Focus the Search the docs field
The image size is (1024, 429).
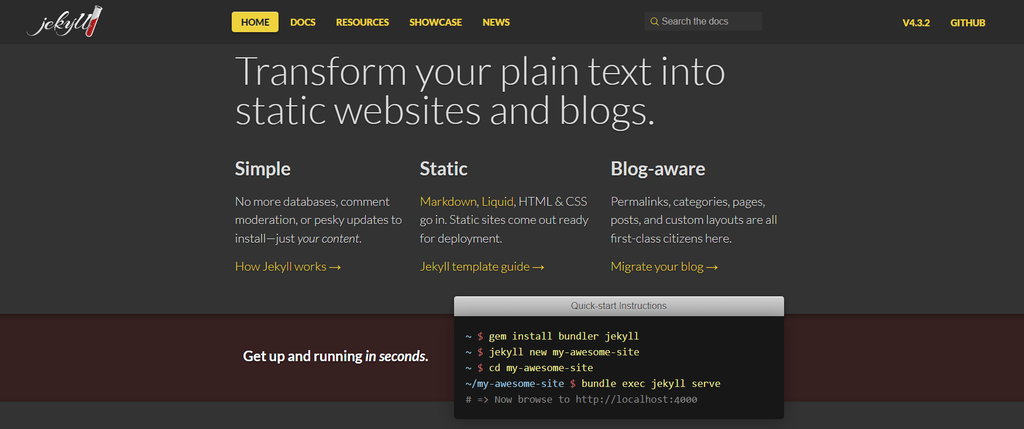click(708, 21)
